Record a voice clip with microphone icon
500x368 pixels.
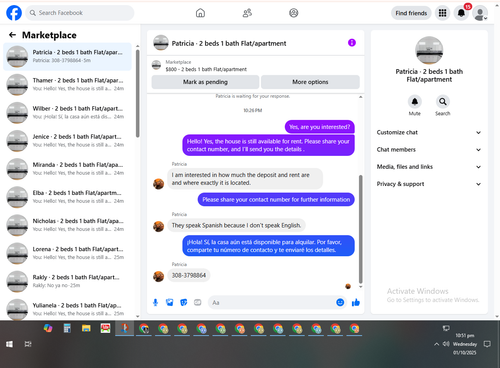tap(155, 302)
